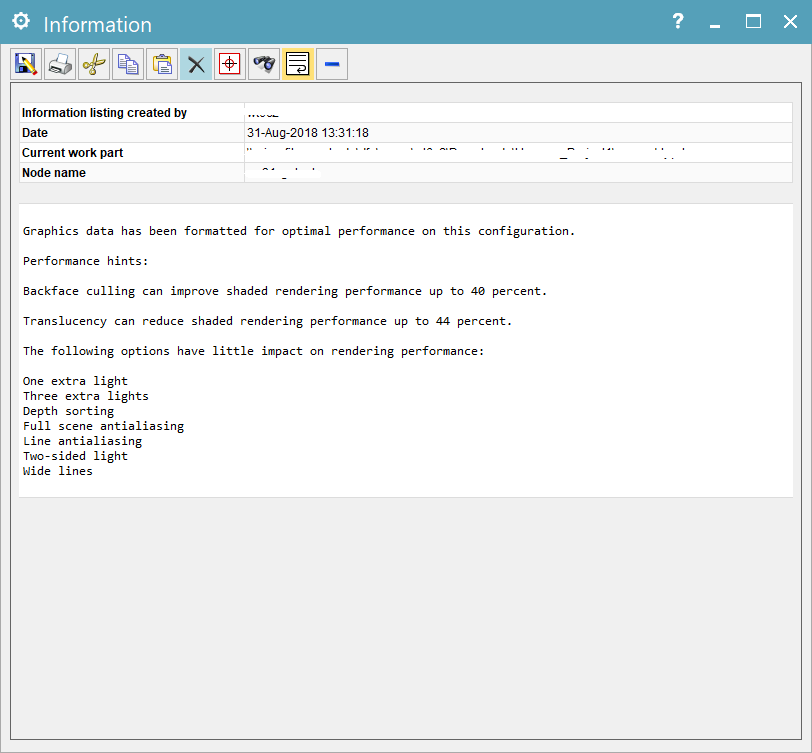Viewport: 812px width, 753px height.
Task: Maximize the Information window
Action: [x=753, y=22]
